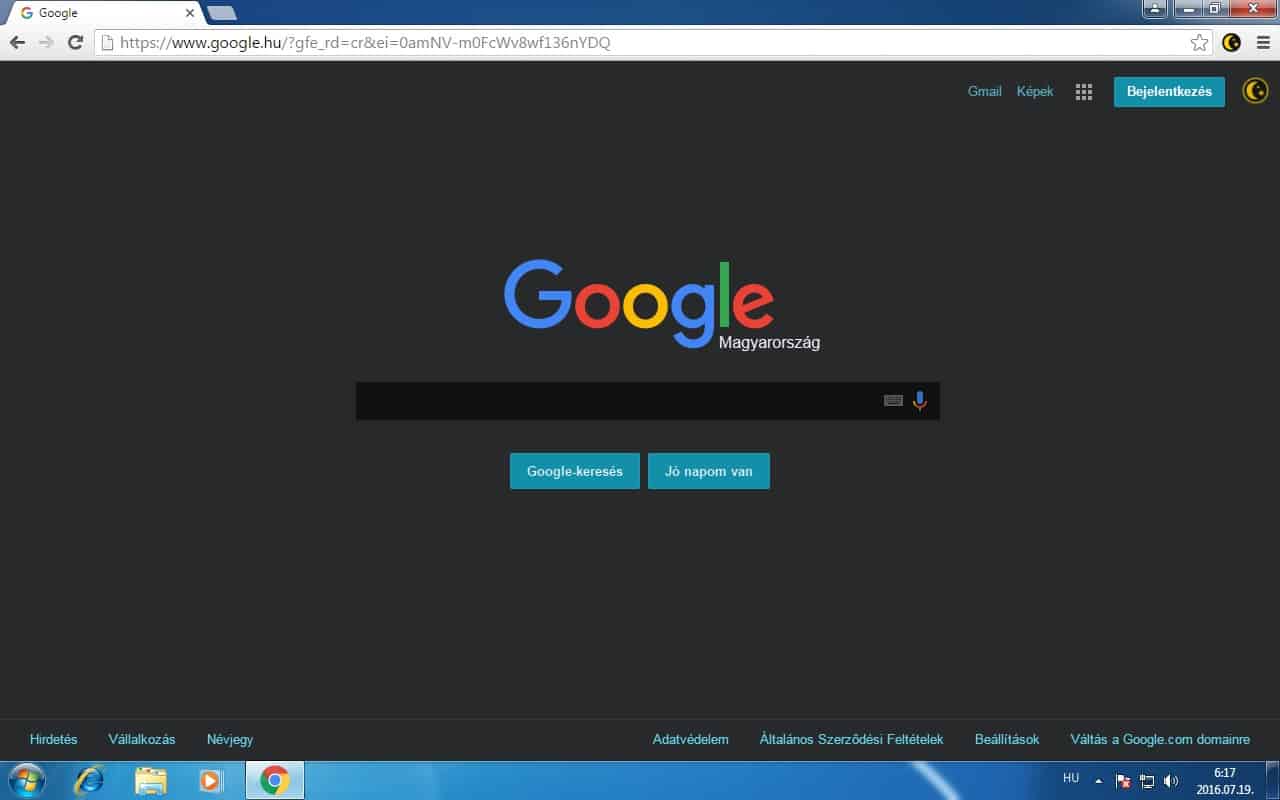Screen dimensions: 1280x800
Task: Click the moon extension icon in toolbar
Action: [x=1232, y=42]
